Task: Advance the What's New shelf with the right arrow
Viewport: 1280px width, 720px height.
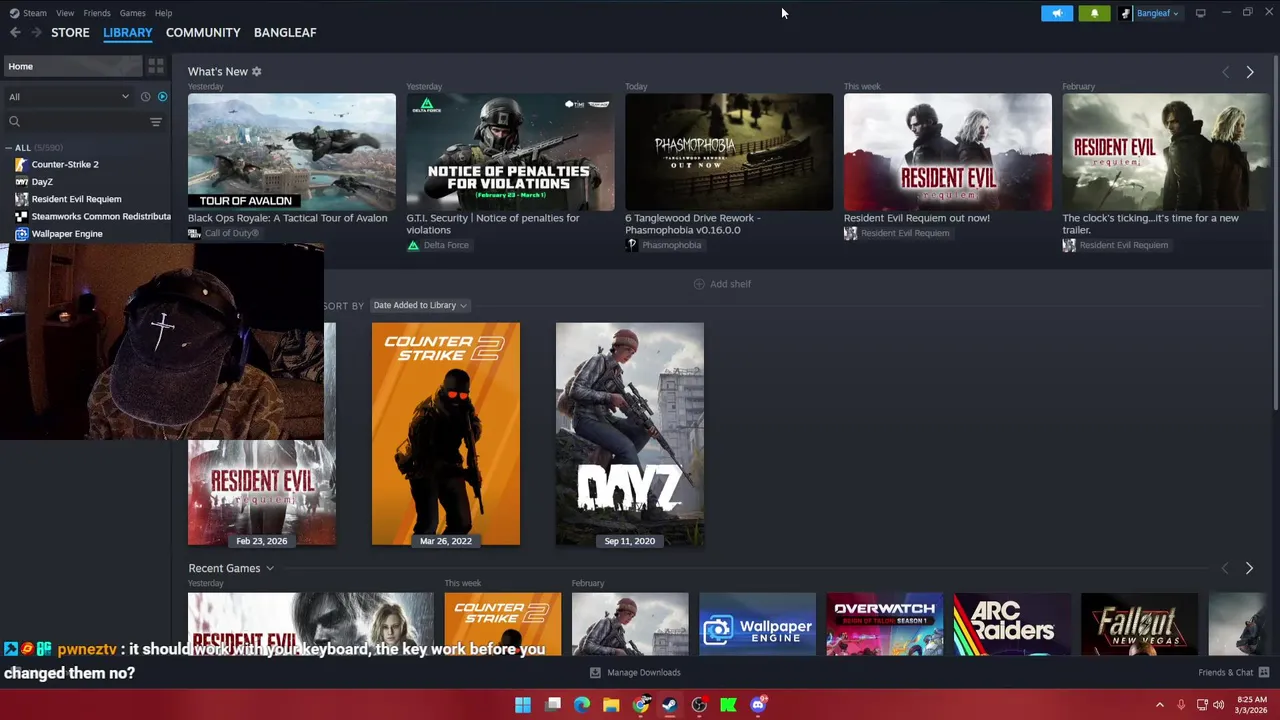Action: [x=1250, y=72]
